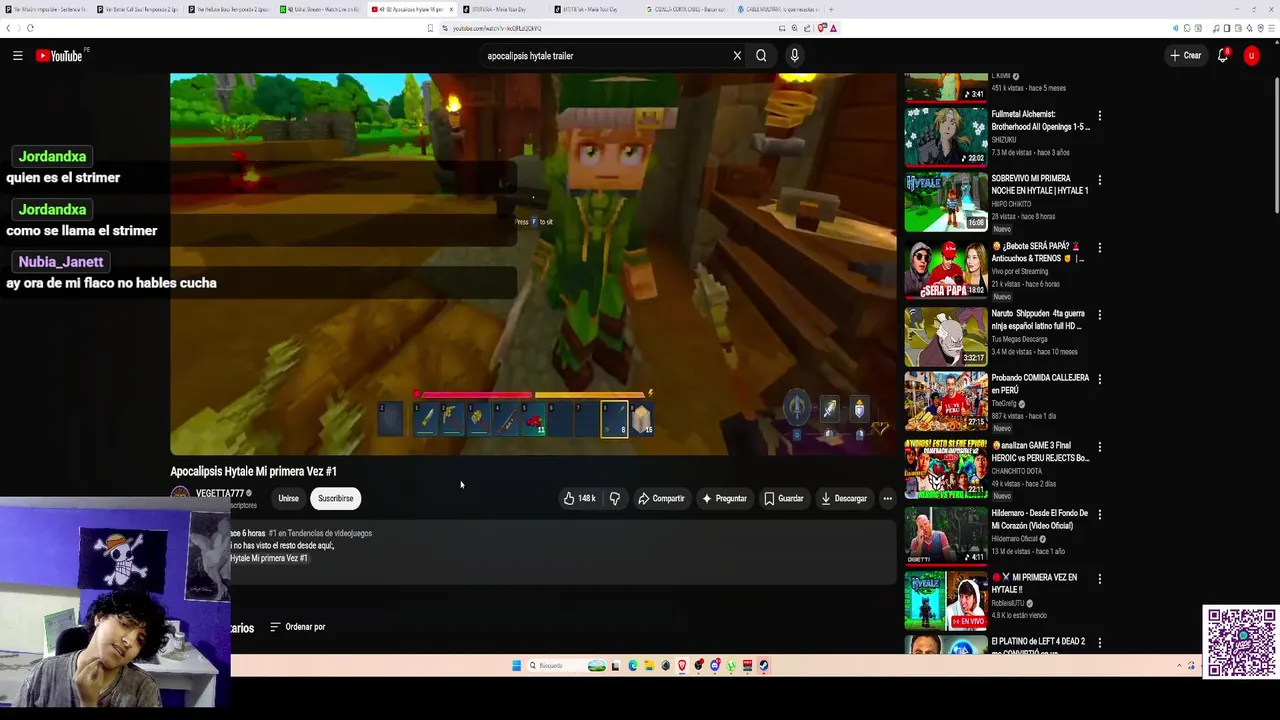
Task: Ask about the video with Preguntar
Action: (724, 498)
